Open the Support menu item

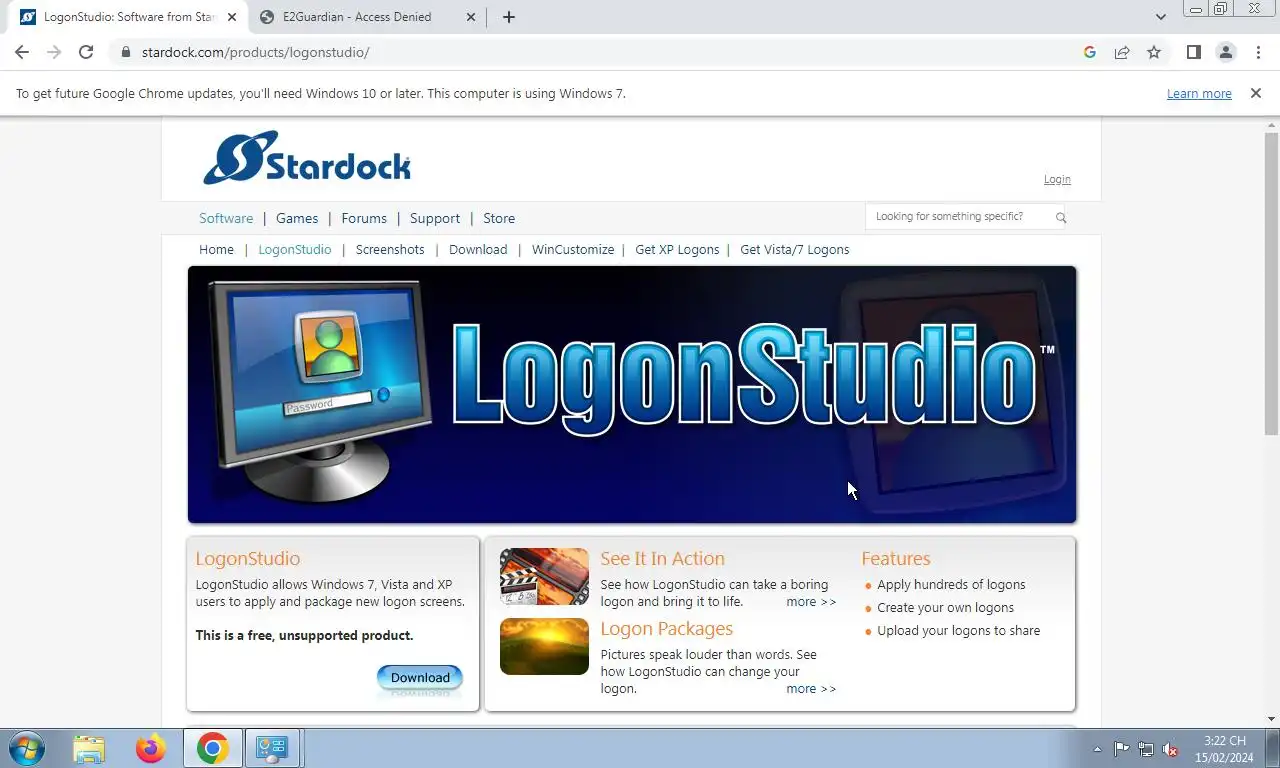pyautogui.click(x=435, y=218)
